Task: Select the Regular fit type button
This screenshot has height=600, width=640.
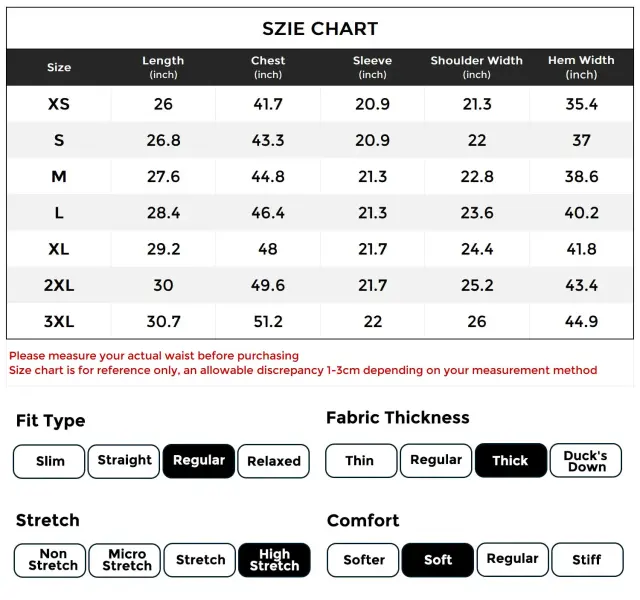Action: click(x=199, y=461)
